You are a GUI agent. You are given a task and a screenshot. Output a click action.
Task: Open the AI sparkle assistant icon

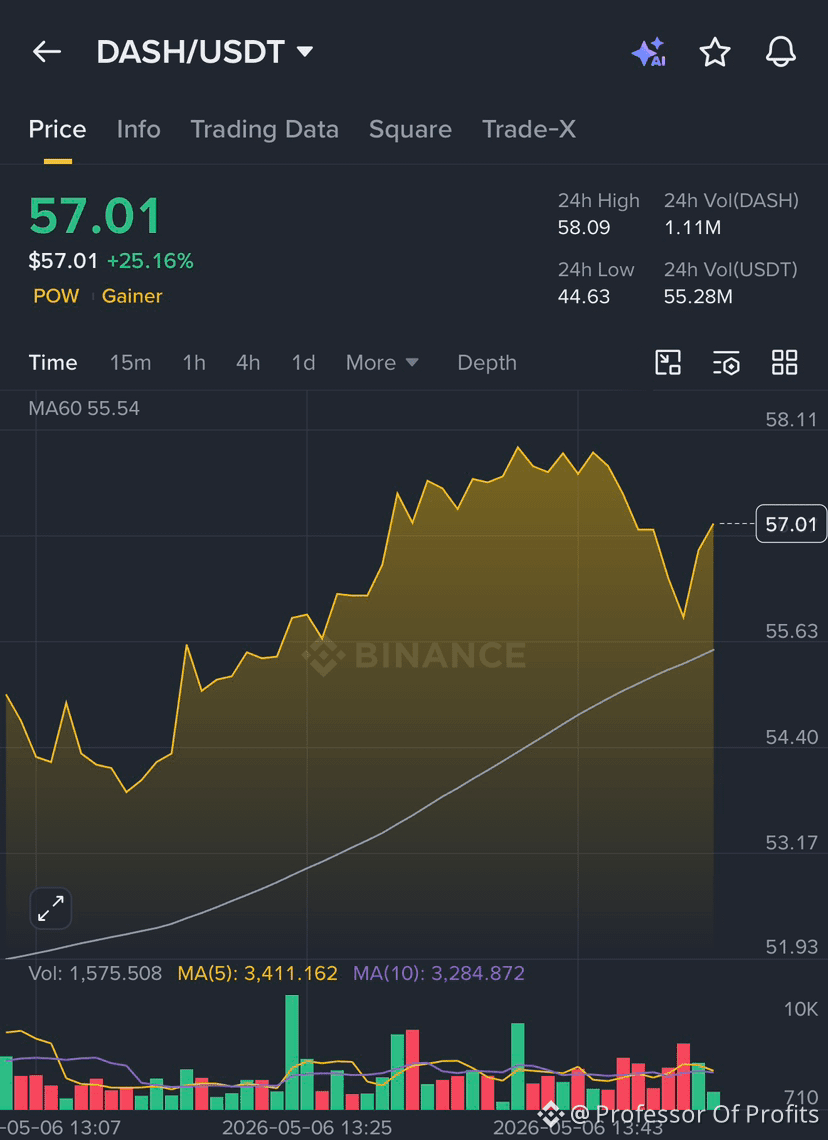[648, 52]
